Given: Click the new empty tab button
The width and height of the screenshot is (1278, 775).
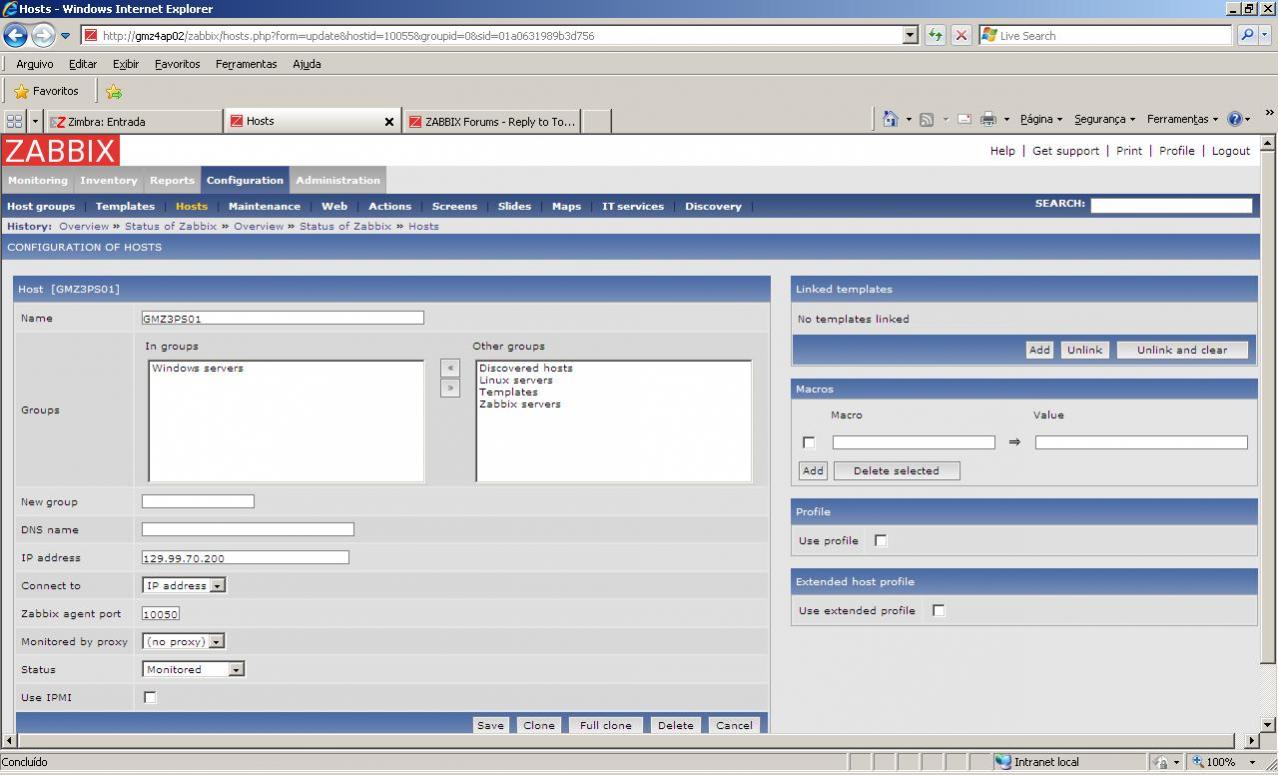Looking at the screenshot, I should pyautogui.click(x=596, y=122).
